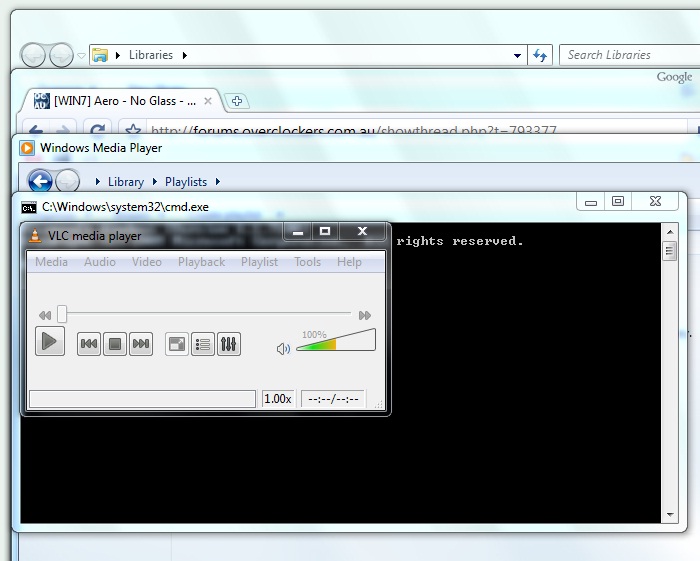Click Explorer forward navigation button
The width and height of the screenshot is (700, 561).
pos(61,55)
